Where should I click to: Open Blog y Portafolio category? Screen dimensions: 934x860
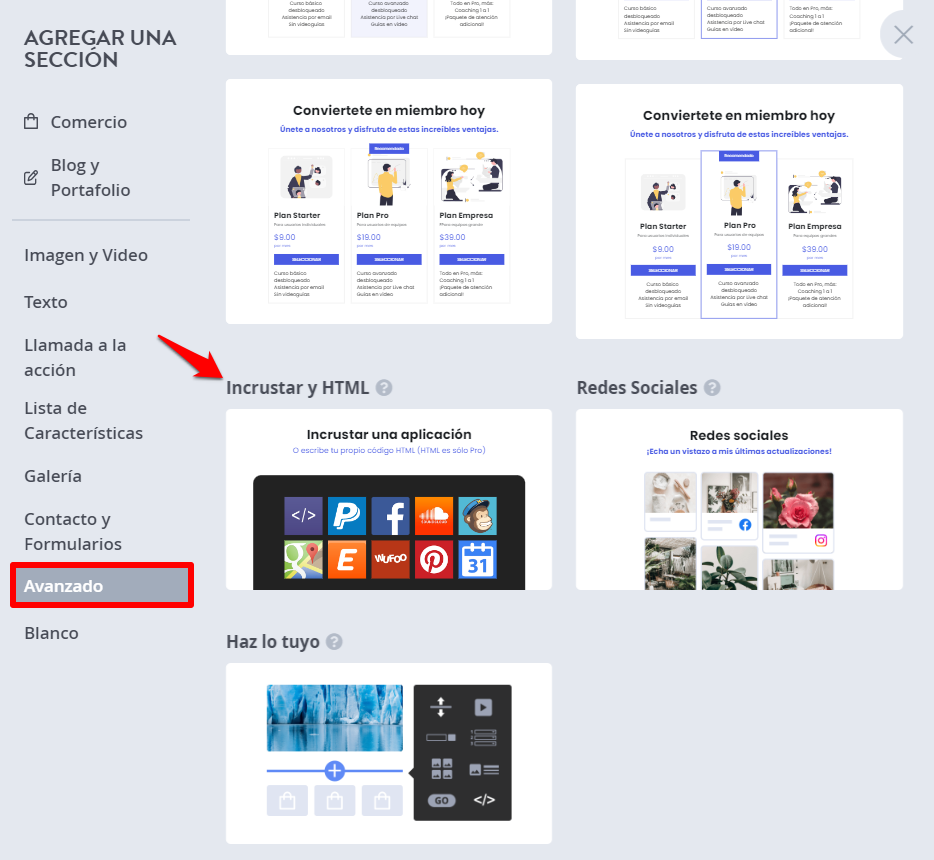pyautogui.click(x=90, y=177)
